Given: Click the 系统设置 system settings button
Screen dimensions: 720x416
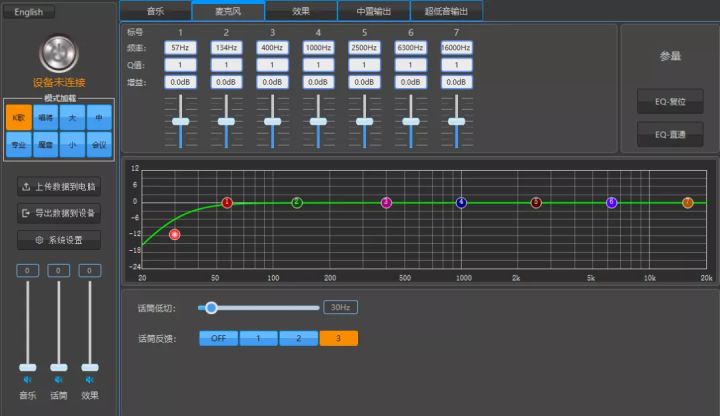Looking at the screenshot, I should point(58,240).
